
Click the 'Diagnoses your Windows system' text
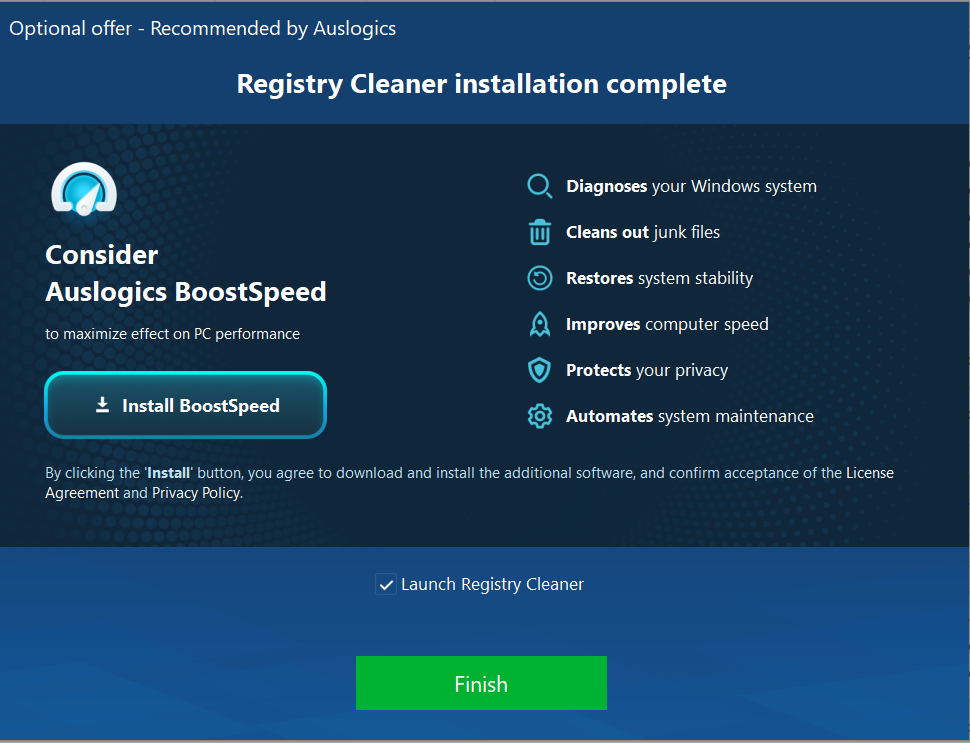point(692,186)
